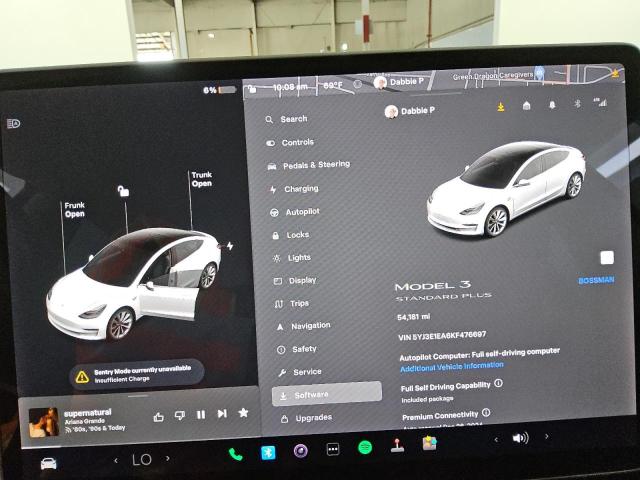
Task: Open the Upgrades menu
Action: click(x=307, y=418)
